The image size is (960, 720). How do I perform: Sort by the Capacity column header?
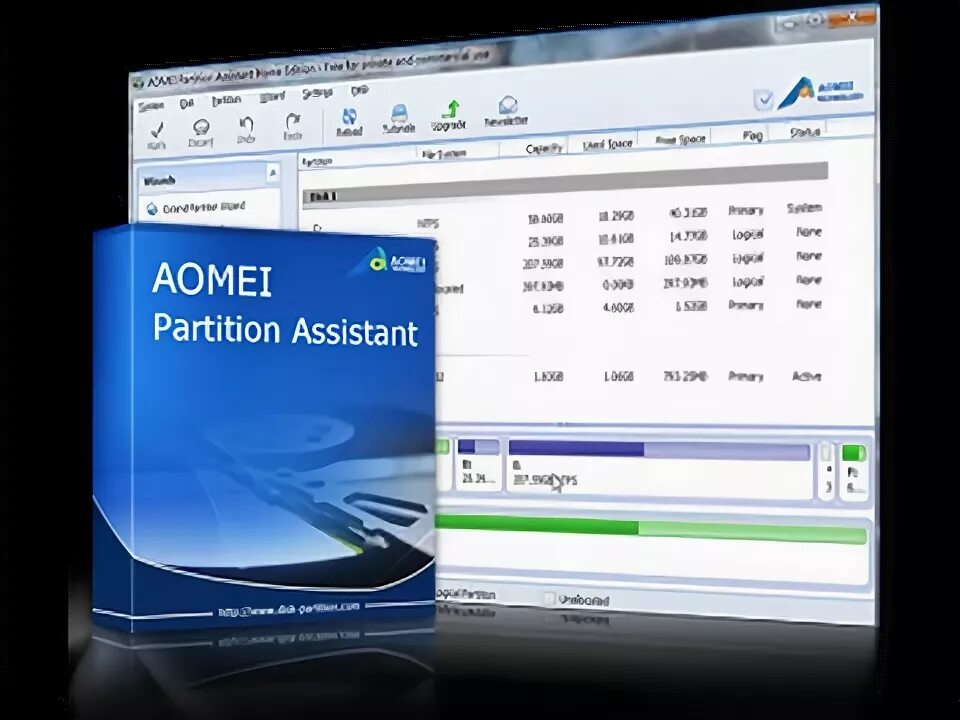tap(544, 148)
